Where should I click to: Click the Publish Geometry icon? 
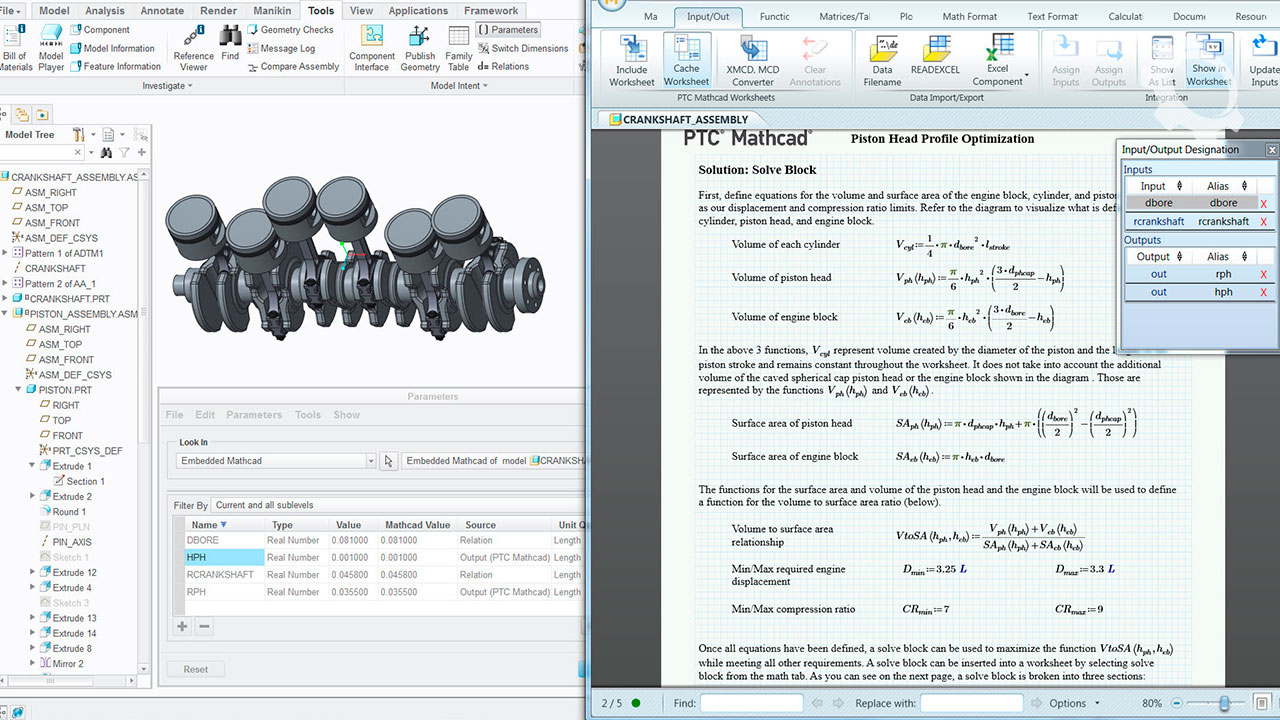click(x=420, y=48)
